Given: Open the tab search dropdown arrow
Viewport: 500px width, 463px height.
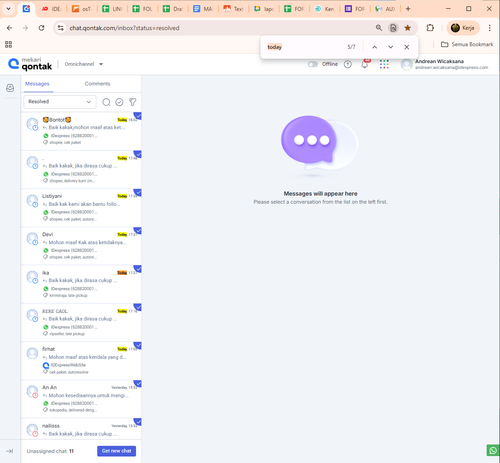Looking at the screenshot, I should tap(9, 9).
